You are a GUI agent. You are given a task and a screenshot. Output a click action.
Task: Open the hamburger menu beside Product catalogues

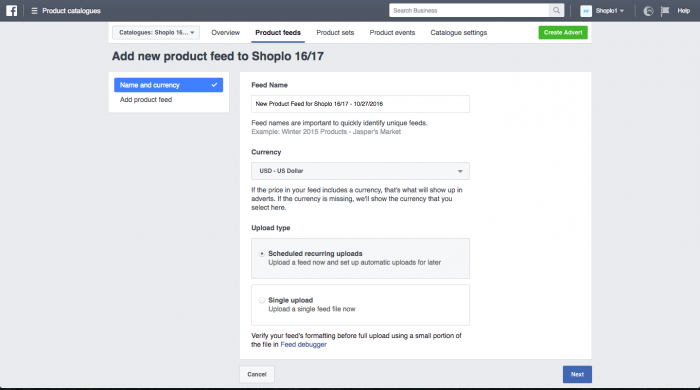coord(34,11)
